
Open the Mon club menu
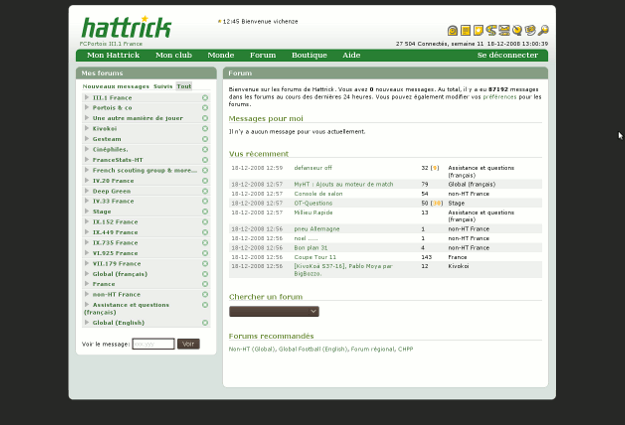[173, 55]
